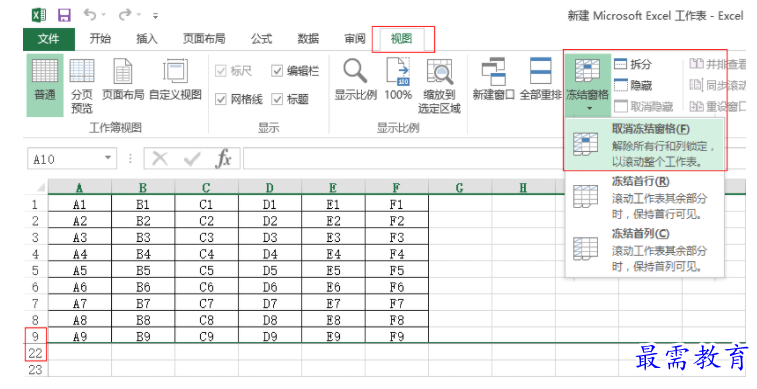Click cell containing E3

(333, 237)
